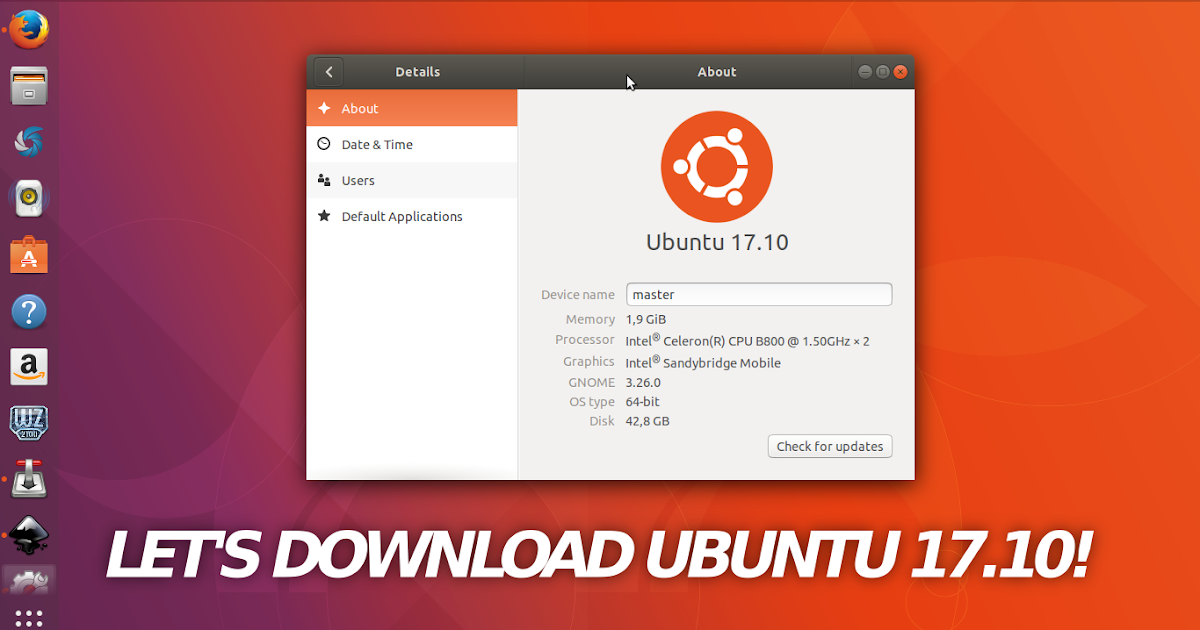Image resolution: width=1200 pixels, height=630 pixels.
Task: Click the Device name input field
Action: pos(758,294)
